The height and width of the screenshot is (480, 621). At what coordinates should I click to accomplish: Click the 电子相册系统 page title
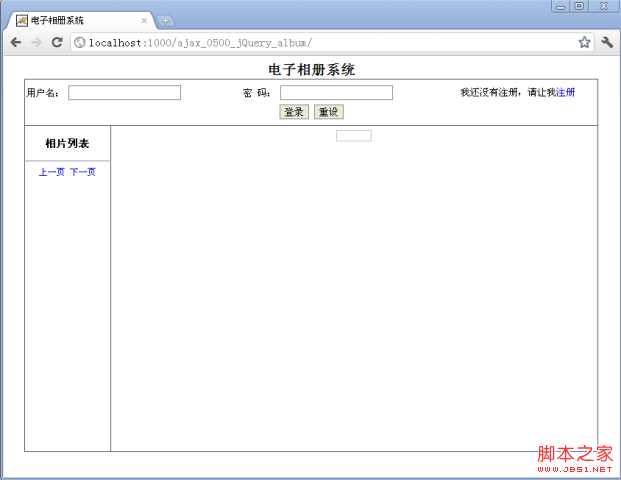coord(311,70)
